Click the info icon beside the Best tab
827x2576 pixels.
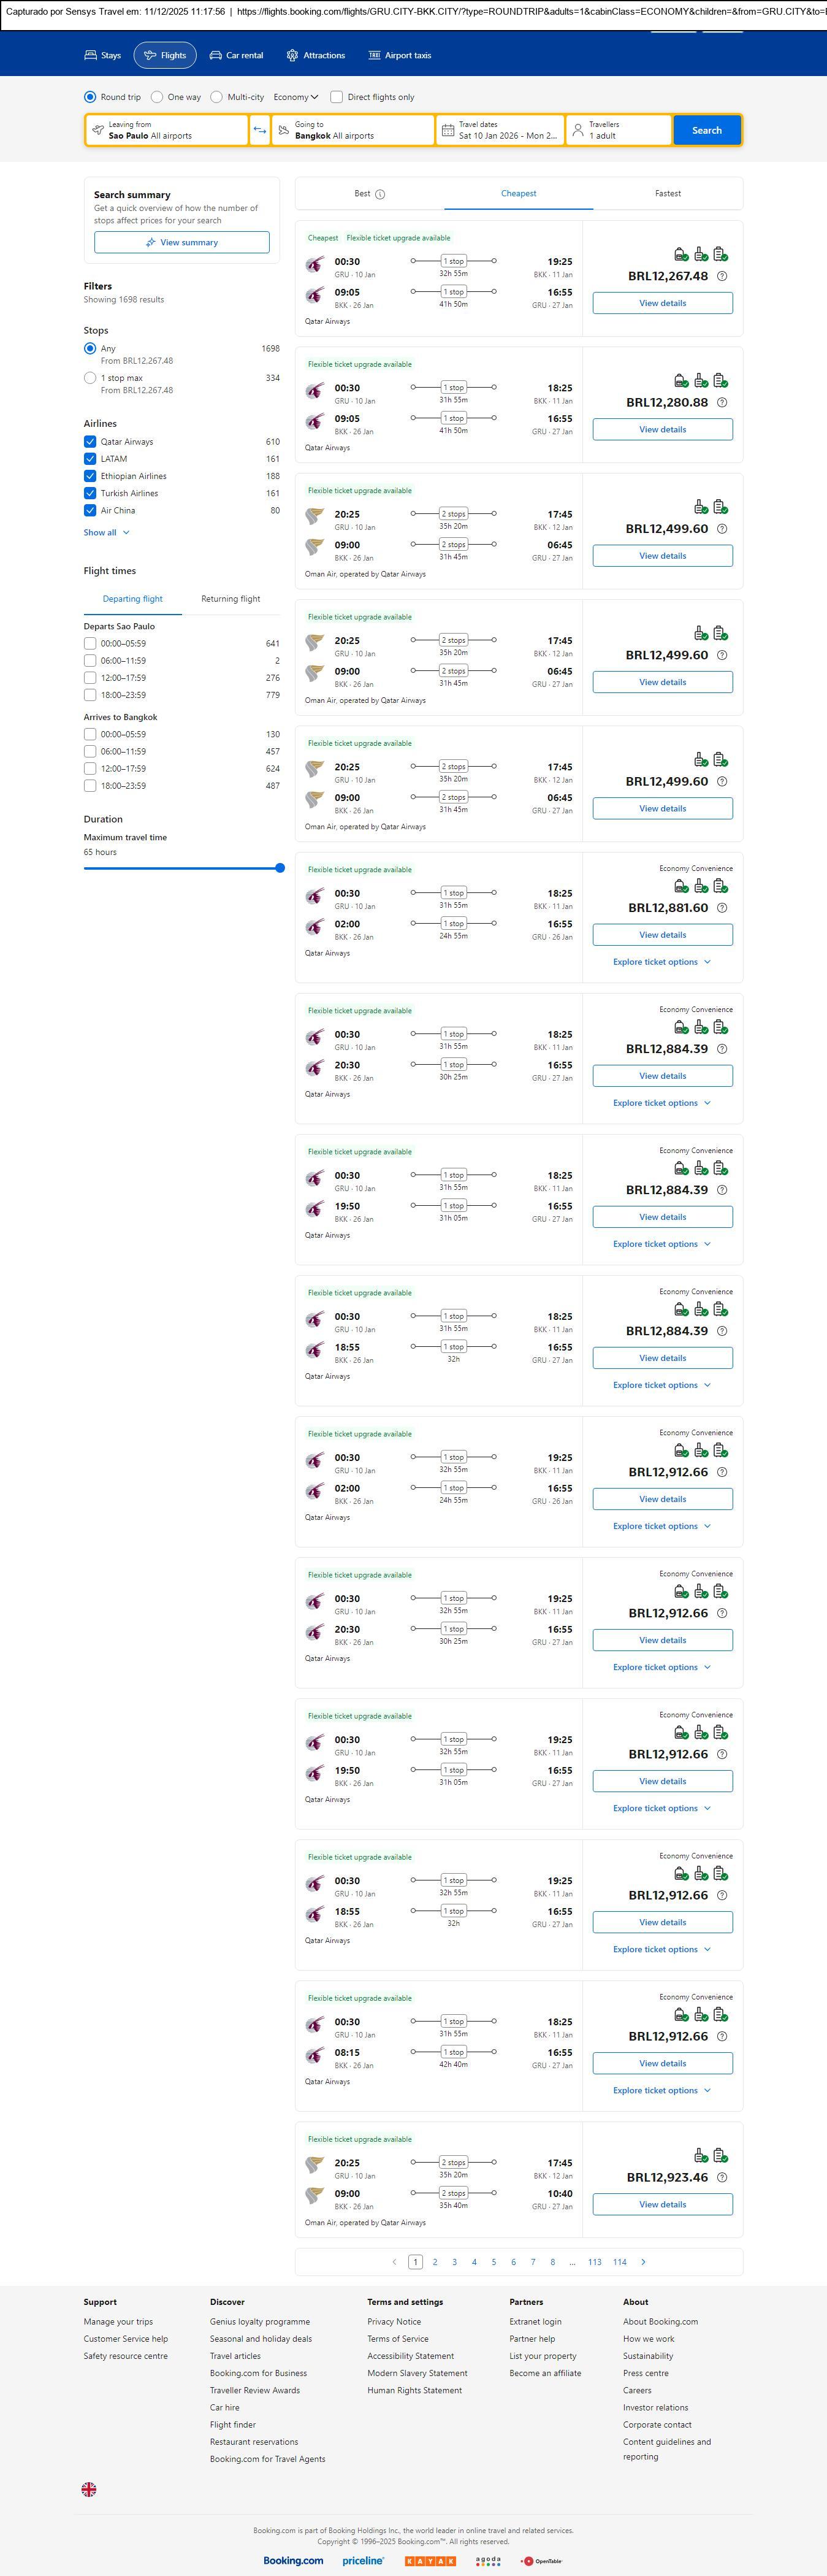point(380,194)
